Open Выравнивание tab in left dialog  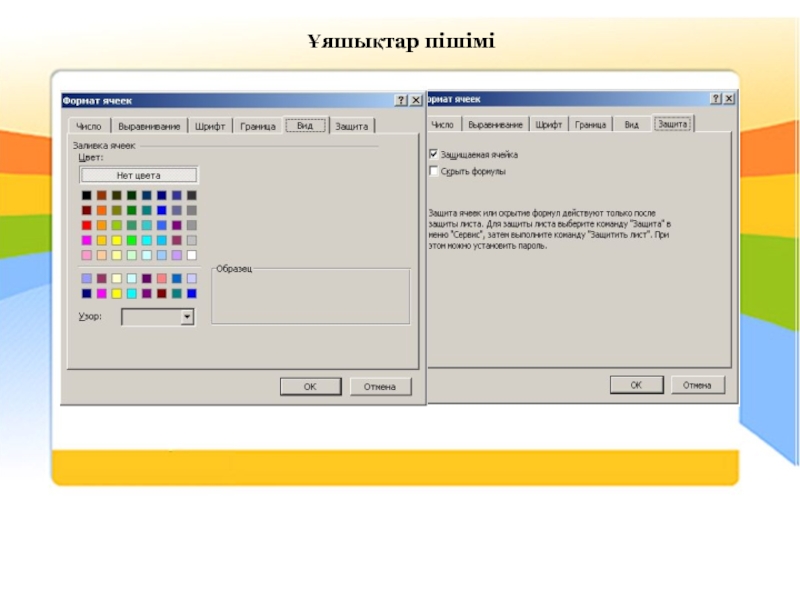[x=149, y=126]
